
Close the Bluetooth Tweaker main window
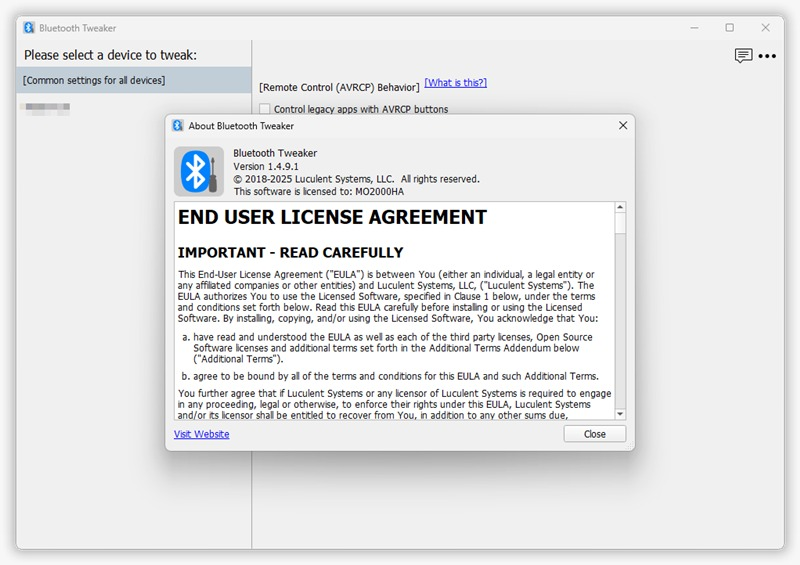tap(766, 27)
